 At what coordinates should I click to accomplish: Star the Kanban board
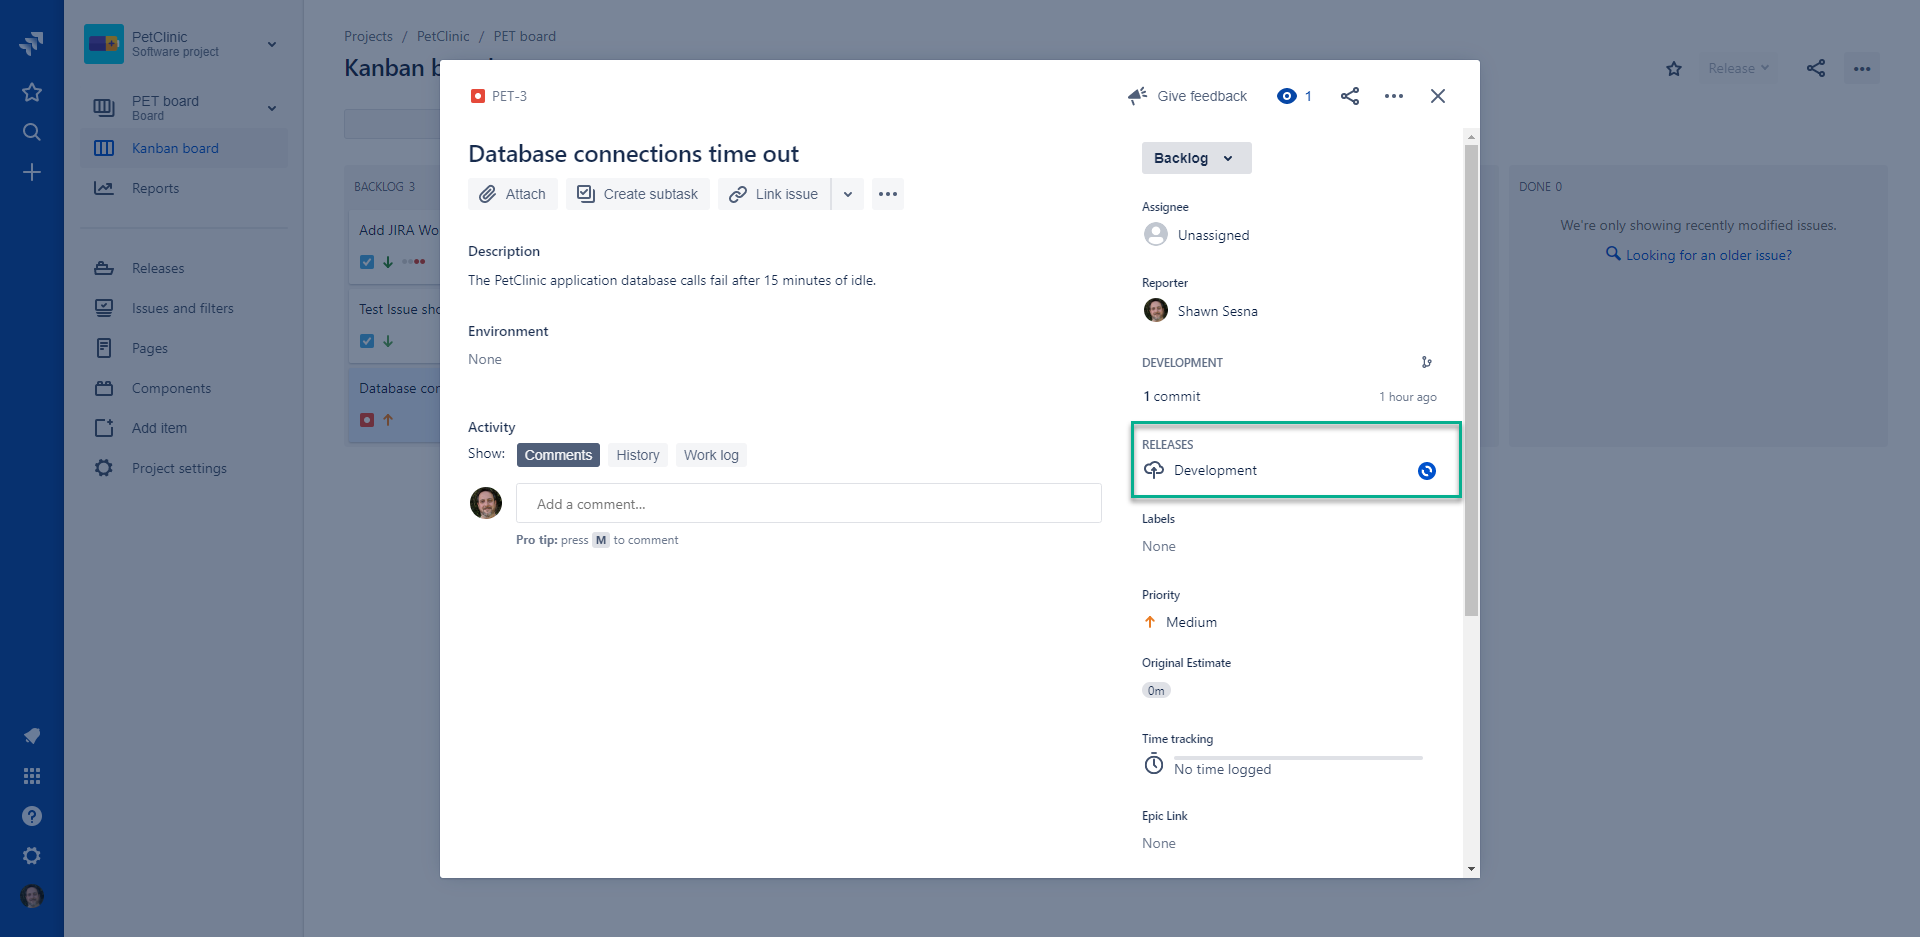(x=1673, y=69)
